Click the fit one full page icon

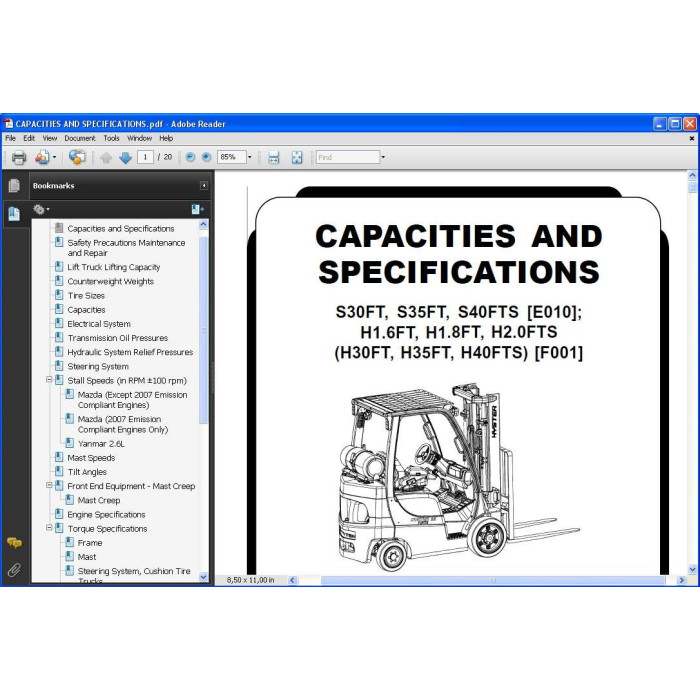click(296, 157)
